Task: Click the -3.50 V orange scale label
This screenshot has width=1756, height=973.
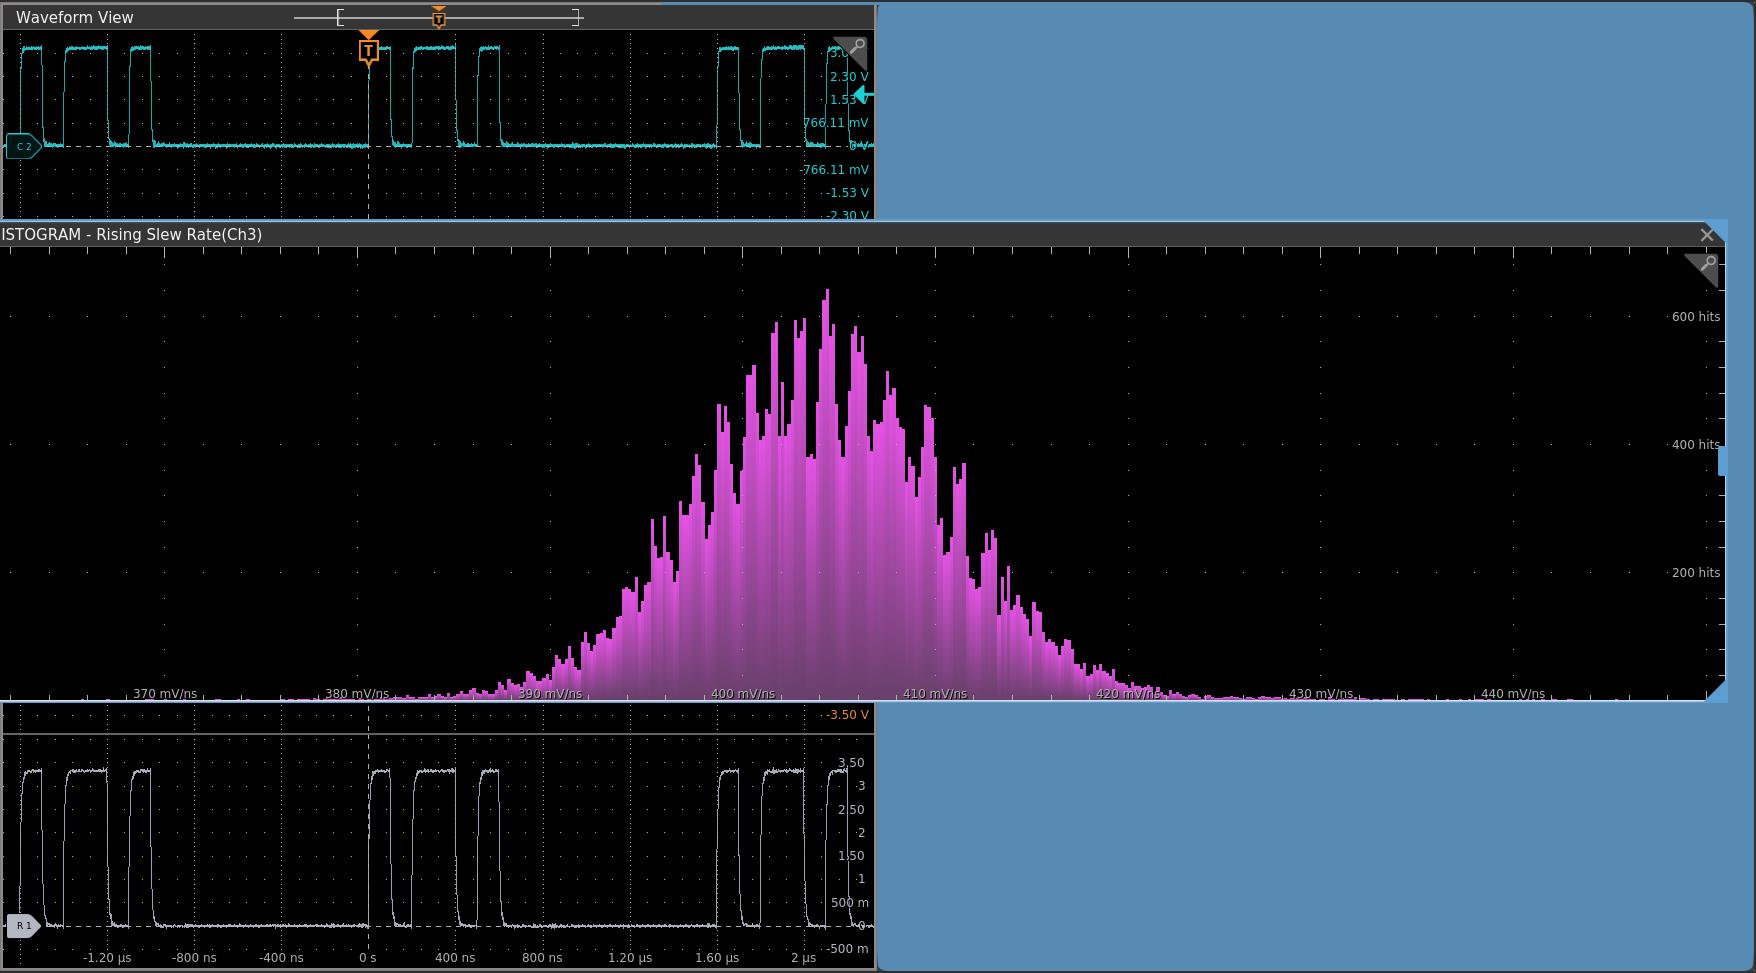Action: click(x=847, y=715)
